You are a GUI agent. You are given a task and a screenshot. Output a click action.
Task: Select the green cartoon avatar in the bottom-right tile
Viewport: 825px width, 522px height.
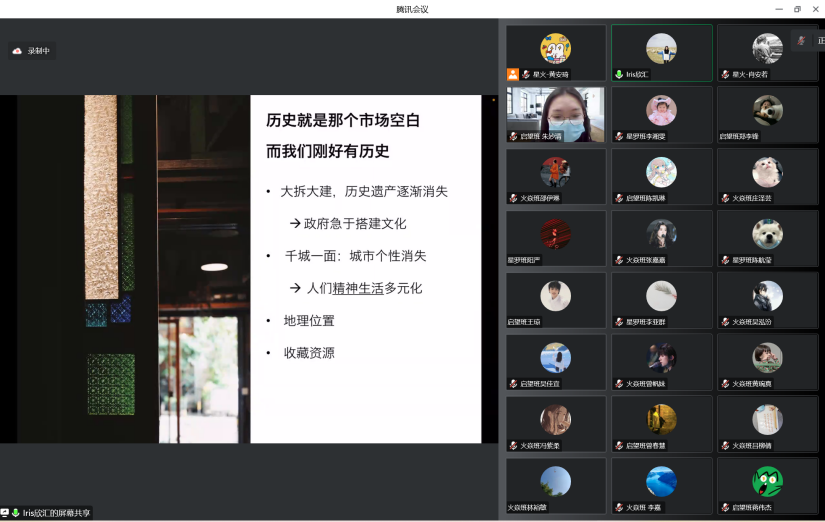(767, 481)
